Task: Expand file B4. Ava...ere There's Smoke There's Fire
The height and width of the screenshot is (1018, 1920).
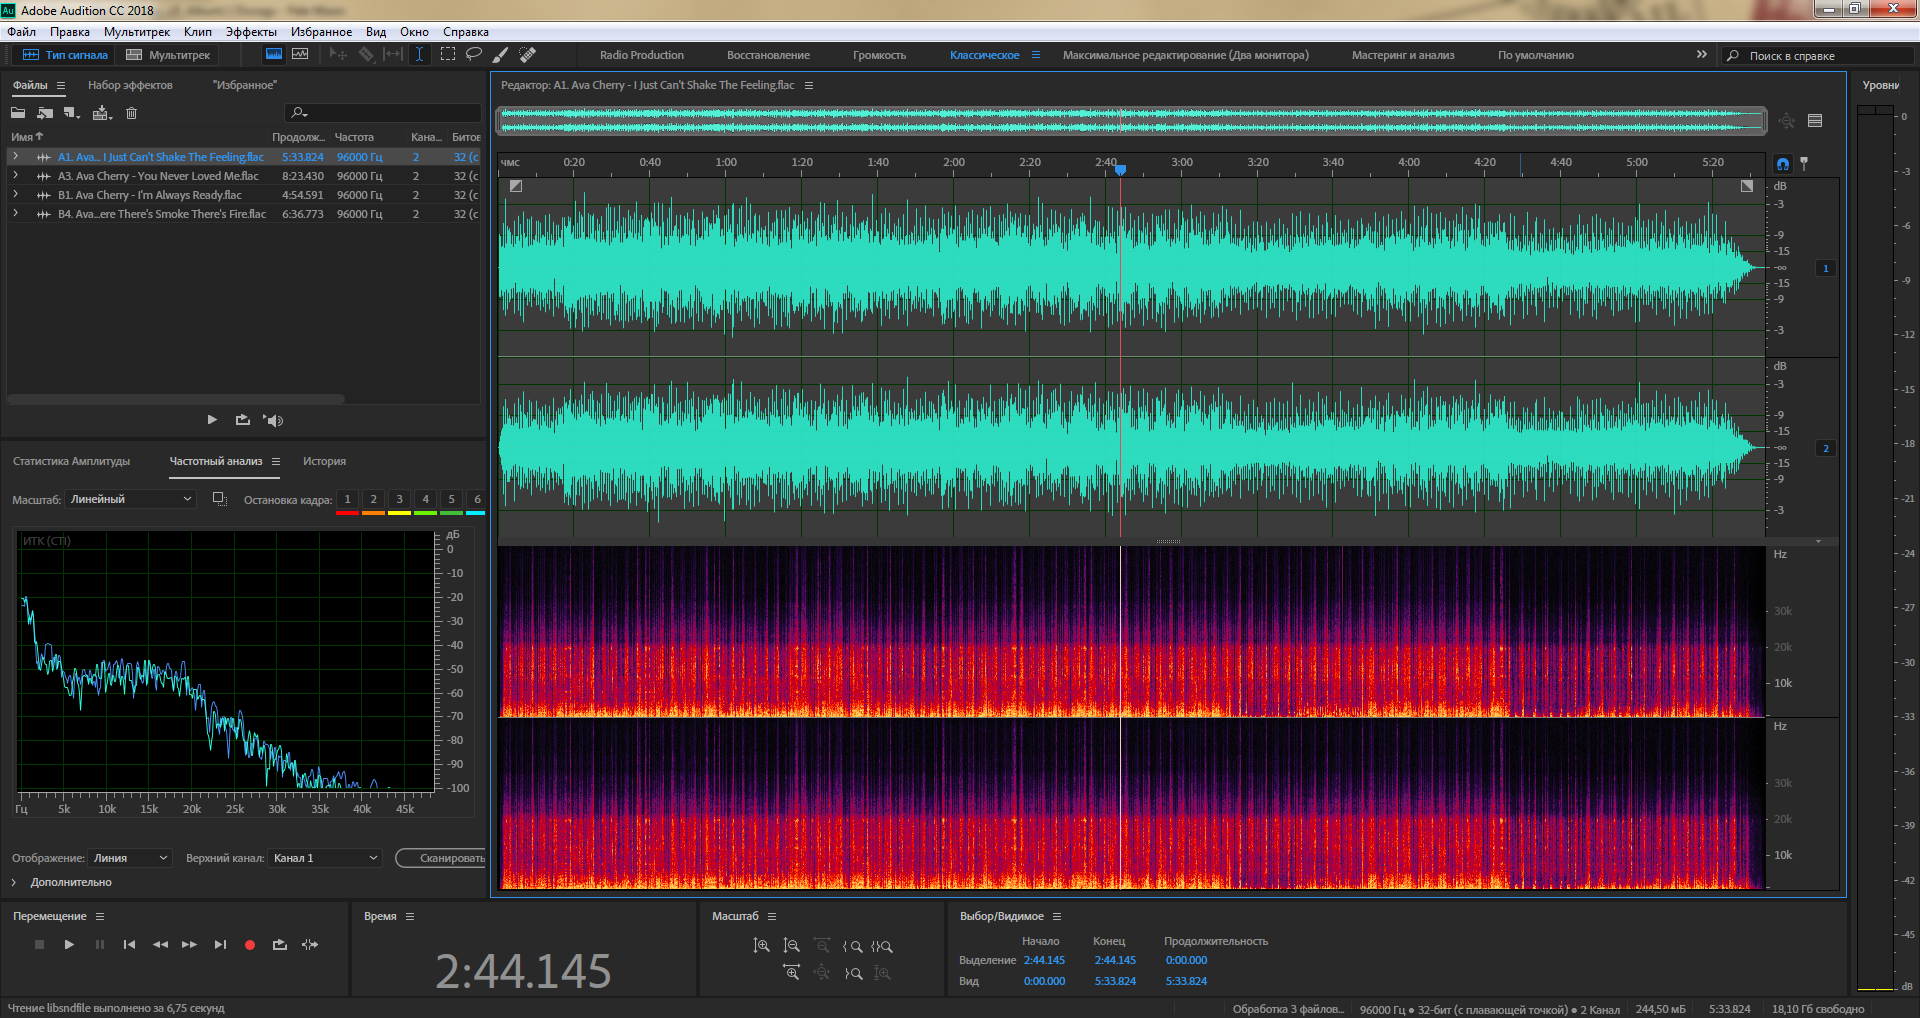Action: pyautogui.click(x=15, y=214)
